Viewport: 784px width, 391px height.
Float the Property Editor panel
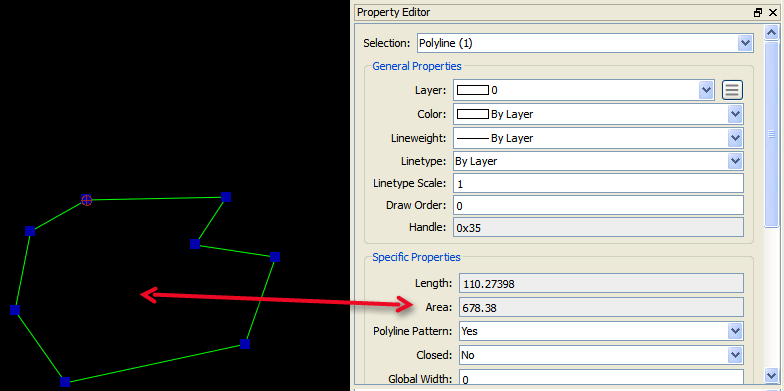coord(758,12)
